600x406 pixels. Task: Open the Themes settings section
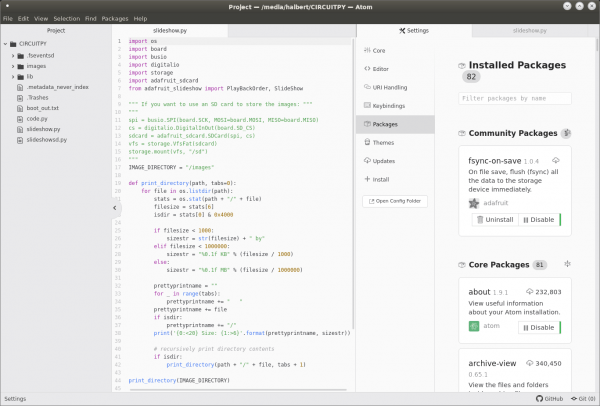coord(383,143)
